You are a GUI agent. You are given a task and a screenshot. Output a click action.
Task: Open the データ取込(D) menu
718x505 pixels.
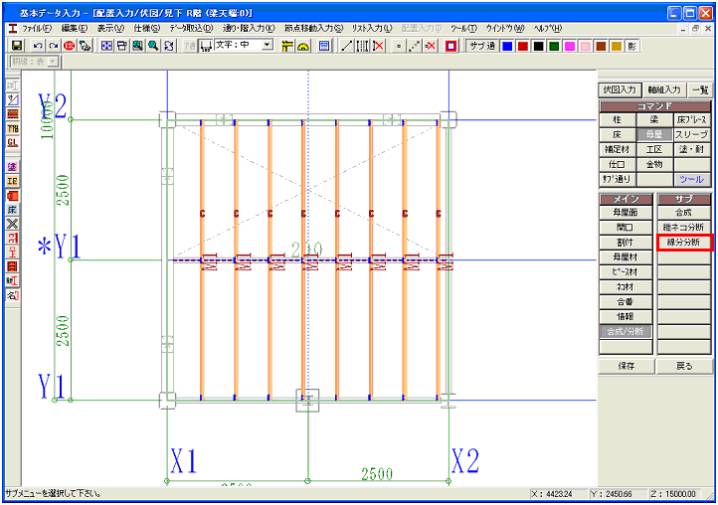click(191, 28)
